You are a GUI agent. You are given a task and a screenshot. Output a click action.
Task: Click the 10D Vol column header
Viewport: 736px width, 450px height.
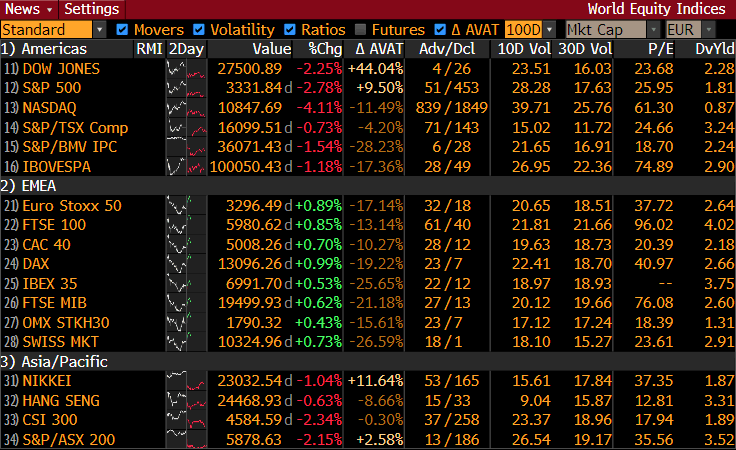coord(524,49)
